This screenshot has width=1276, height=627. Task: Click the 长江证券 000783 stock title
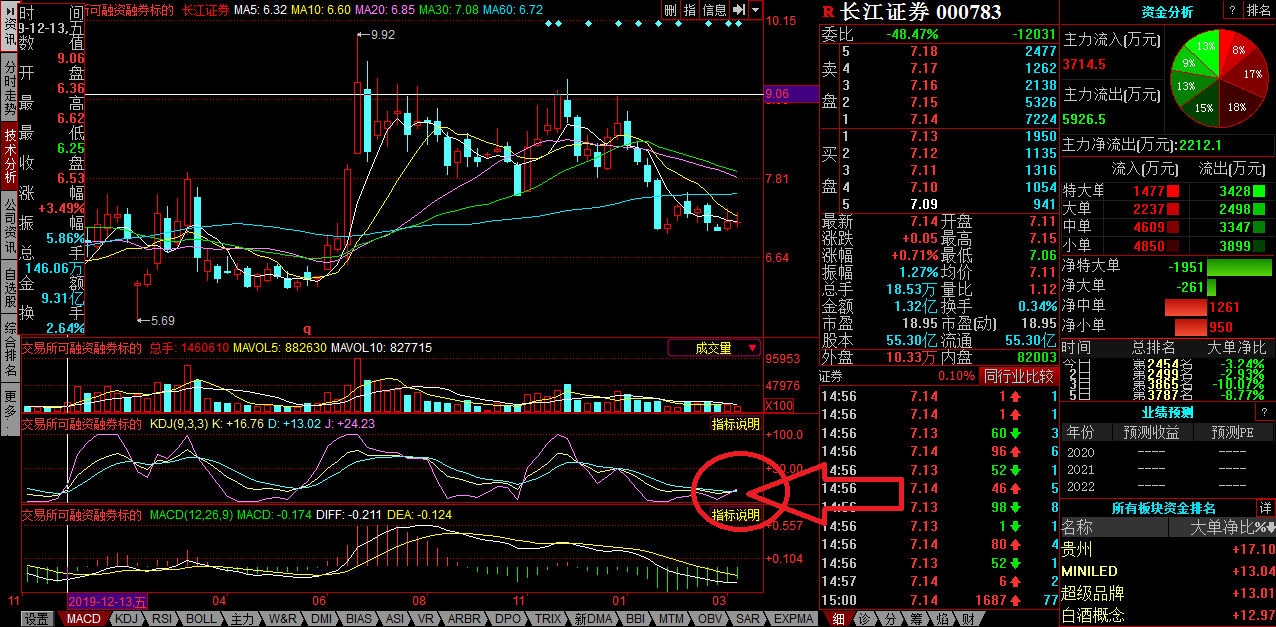tap(920, 11)
